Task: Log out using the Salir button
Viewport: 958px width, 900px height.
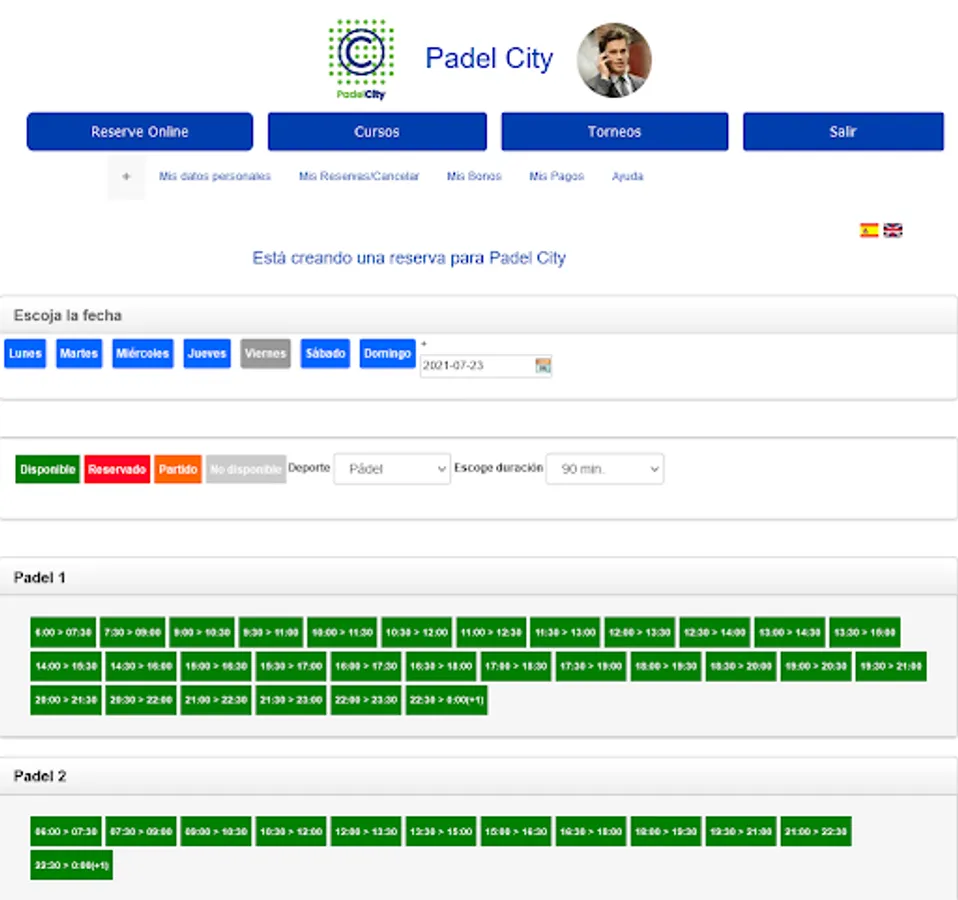Action: [x=843, y=131]
